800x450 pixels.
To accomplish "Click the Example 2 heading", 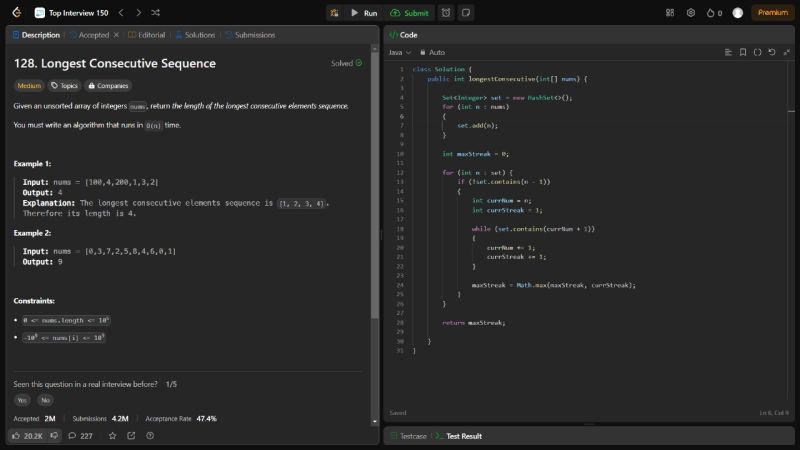I will (x=32, y=233).
